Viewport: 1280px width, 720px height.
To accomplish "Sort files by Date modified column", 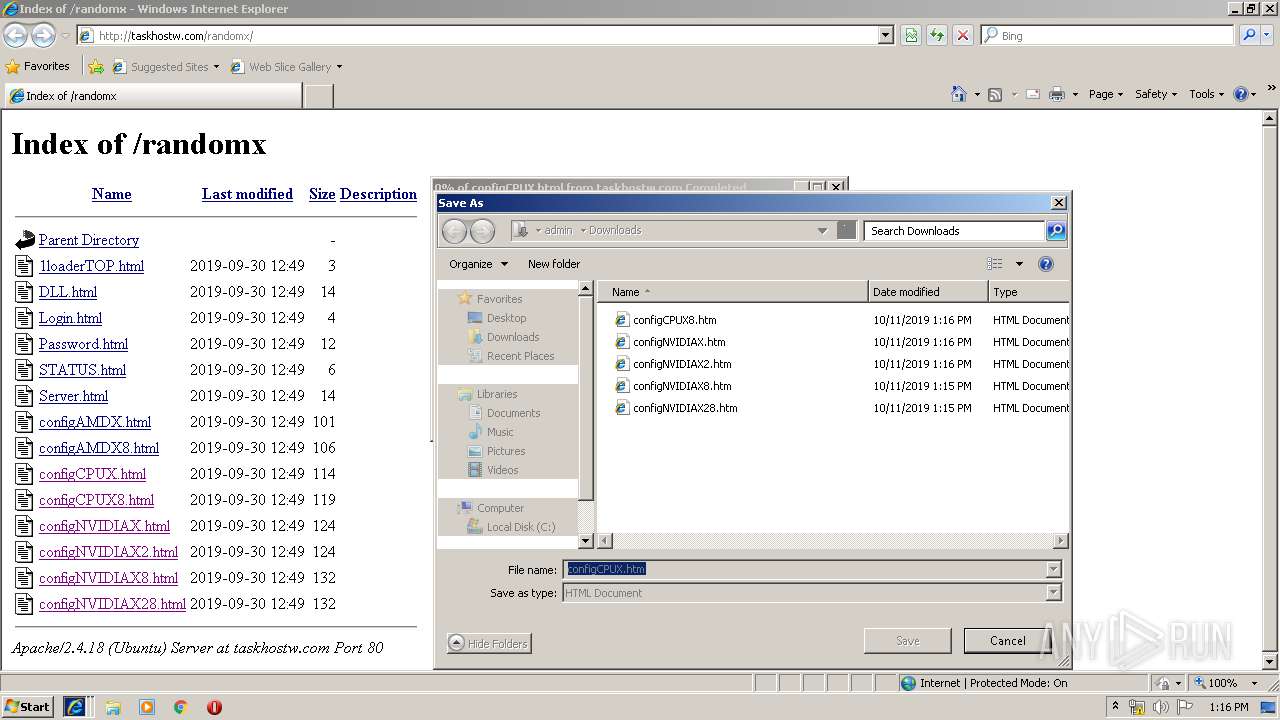I will click(x=928, y=292).
